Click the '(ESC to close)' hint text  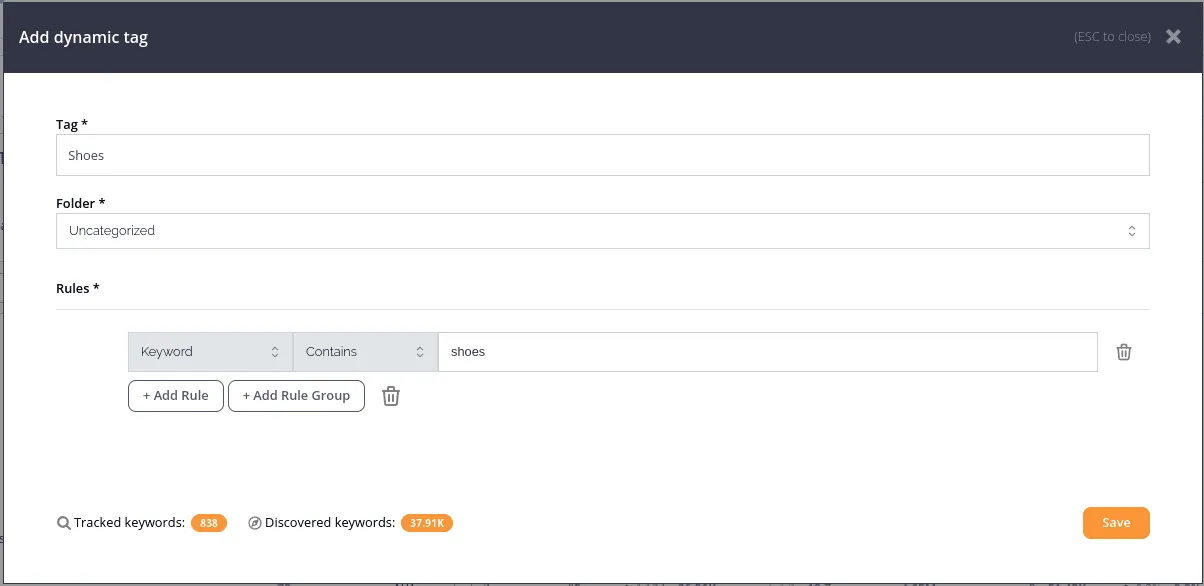[1112, 37]
